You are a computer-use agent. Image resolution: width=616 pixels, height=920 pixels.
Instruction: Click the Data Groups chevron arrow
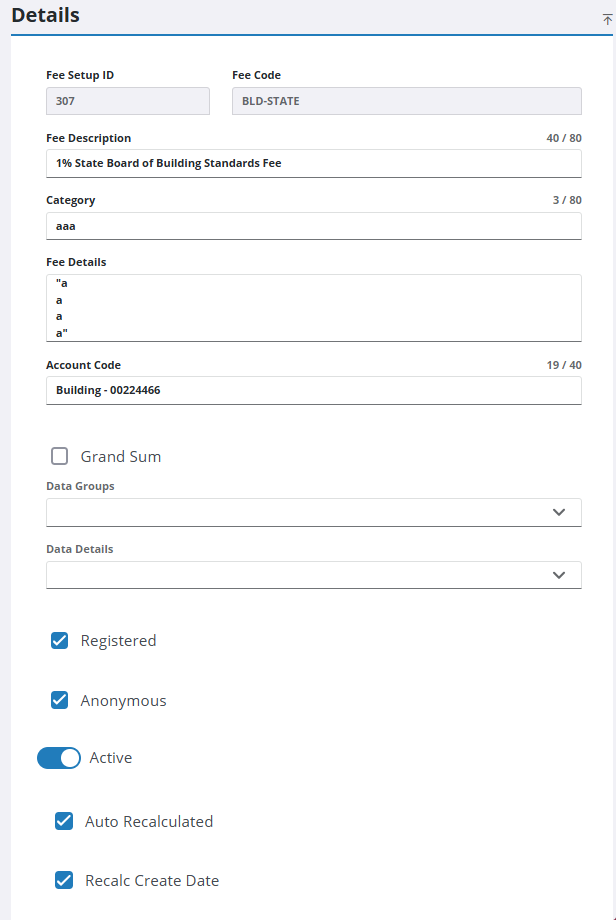click(559, 512)
